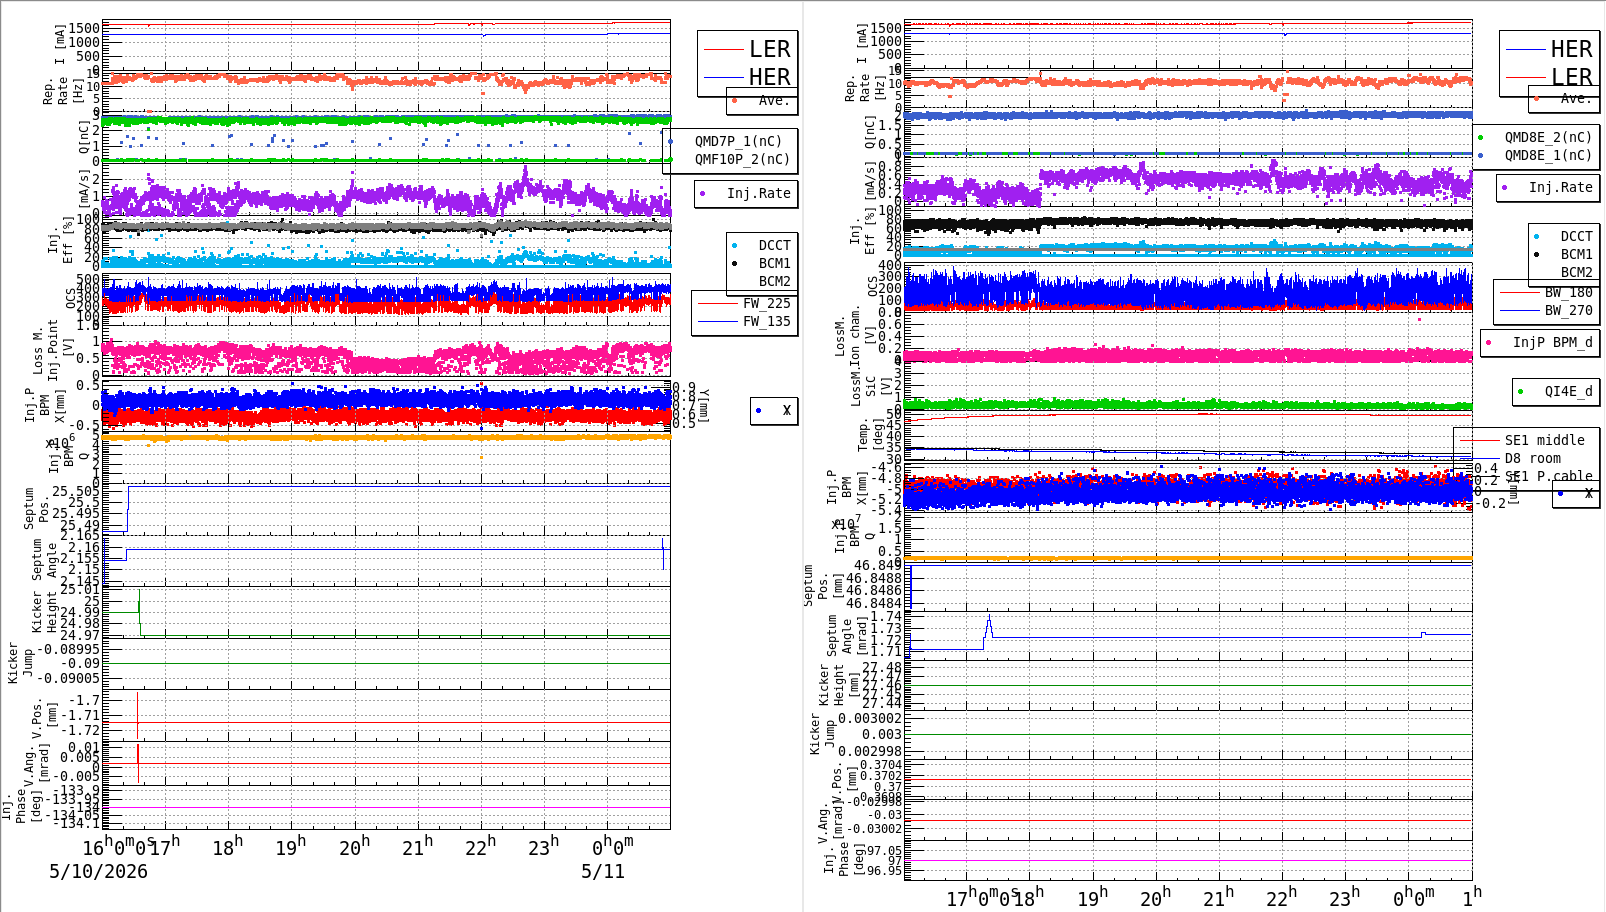Screen dimensions: 1606x912
Task: Click Kicker Jump axis label in left plot
Action: click(21, 662)
